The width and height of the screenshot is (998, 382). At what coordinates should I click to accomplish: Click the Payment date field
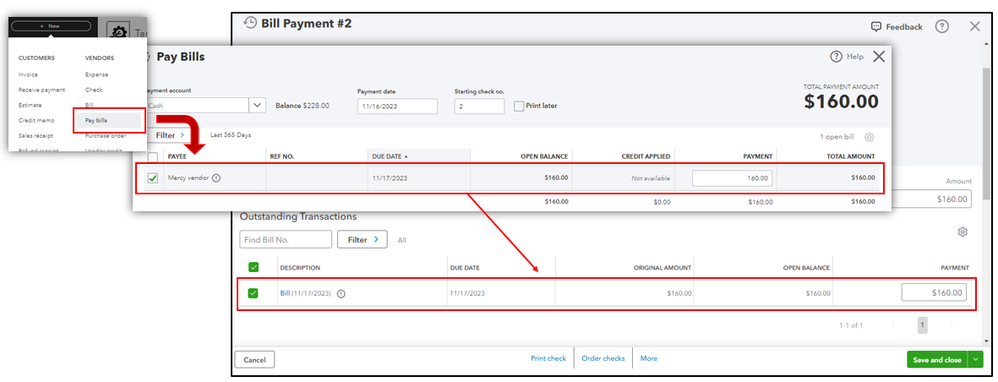click(x=397, y=106)
